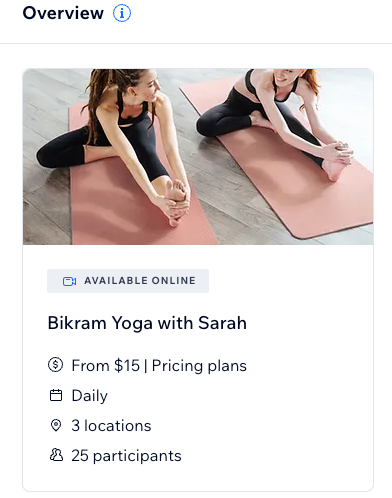Image resolution: width=392 pixels, height=498 pixels.
Task: Click the calendar icon beside Daily
Action: tap(56, 395)
